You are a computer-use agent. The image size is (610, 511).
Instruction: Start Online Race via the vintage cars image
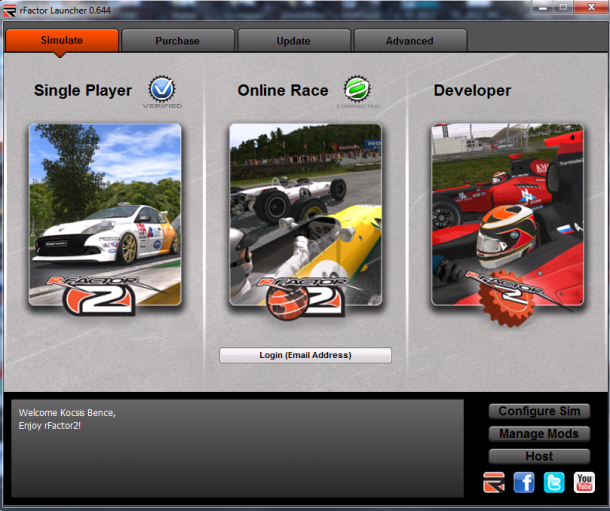coord(305,215)
